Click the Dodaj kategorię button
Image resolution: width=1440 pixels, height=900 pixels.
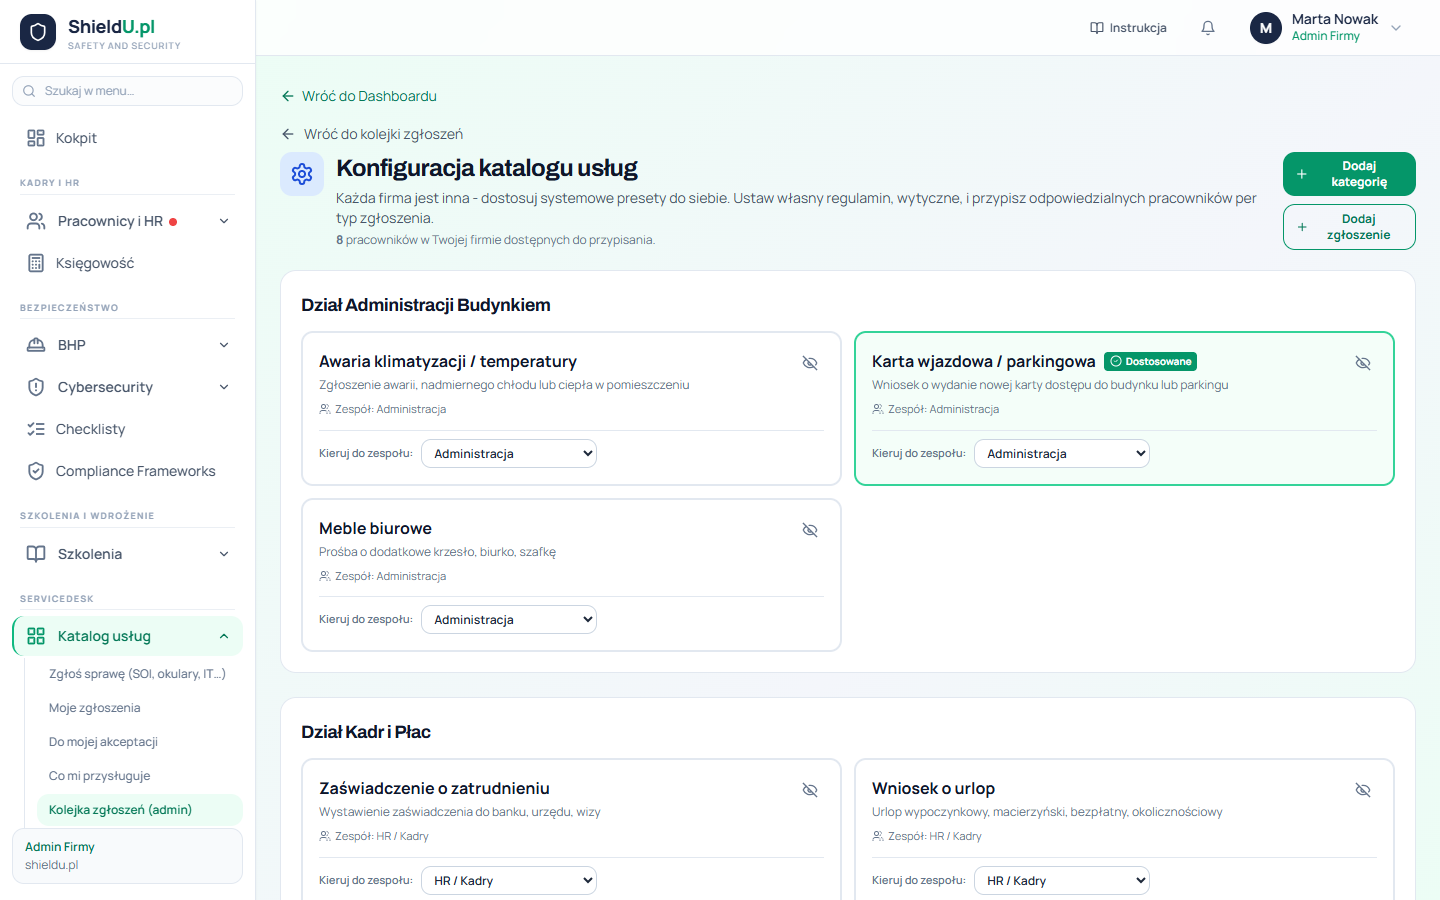click(1349, 174)
